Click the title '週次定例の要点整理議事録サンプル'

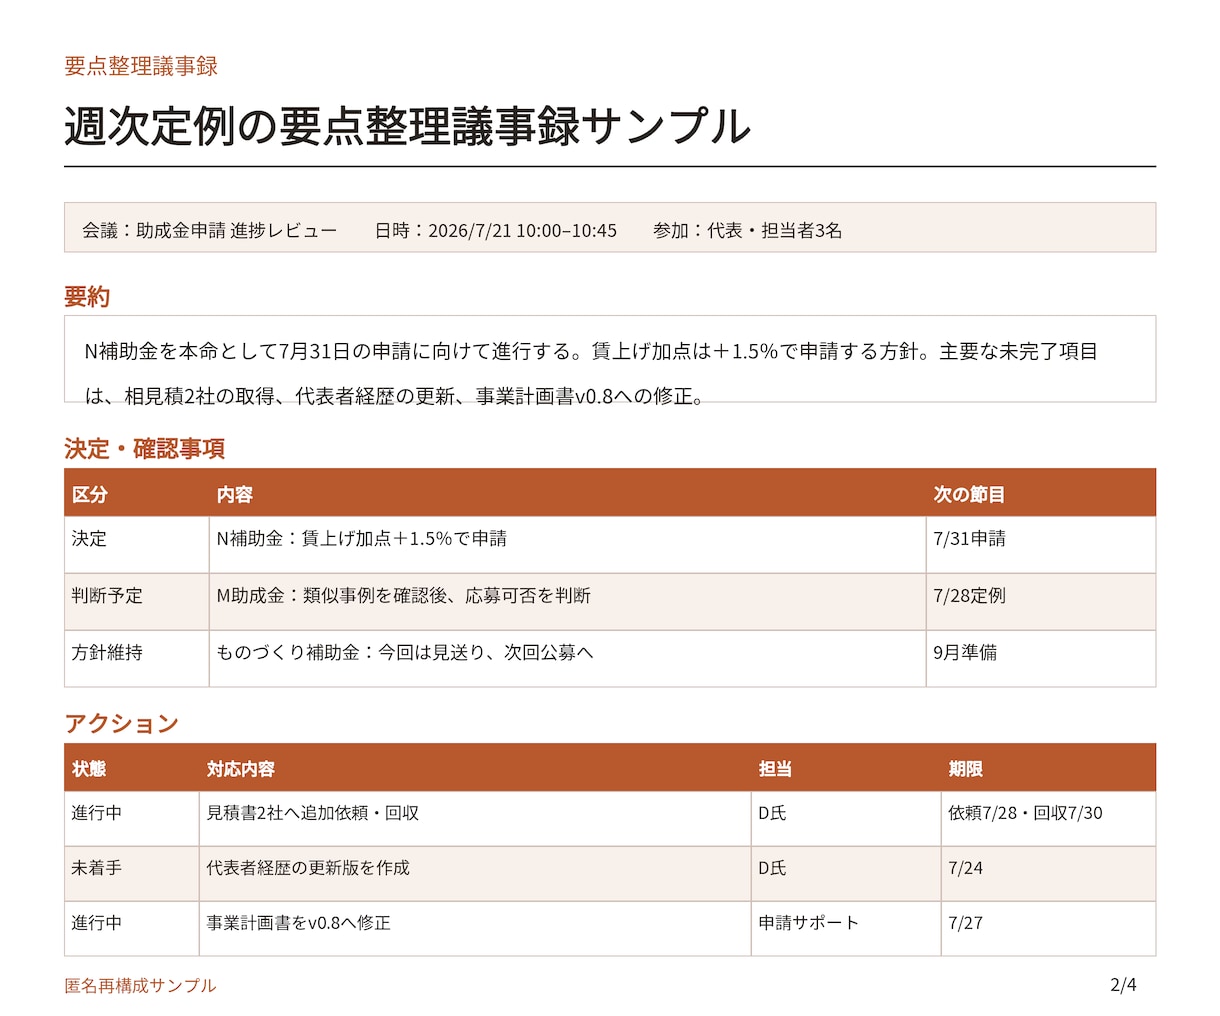coord(407,126)
